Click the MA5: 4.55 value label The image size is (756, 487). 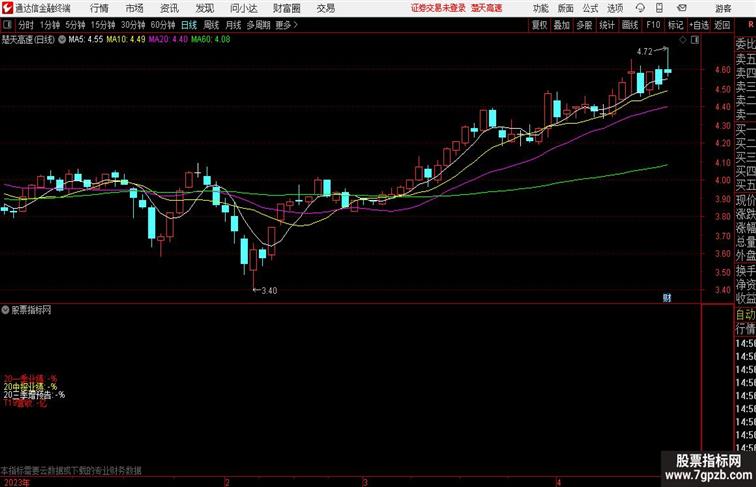[x=85, y=40]
